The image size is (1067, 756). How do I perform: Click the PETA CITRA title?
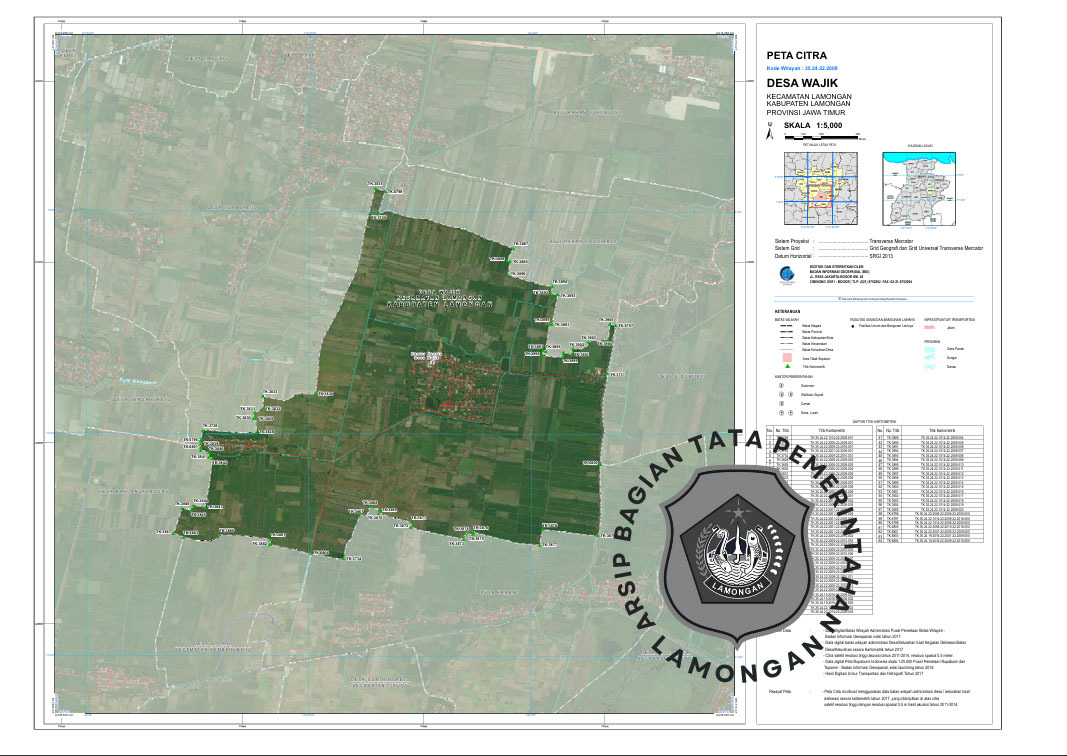(796, 56)
